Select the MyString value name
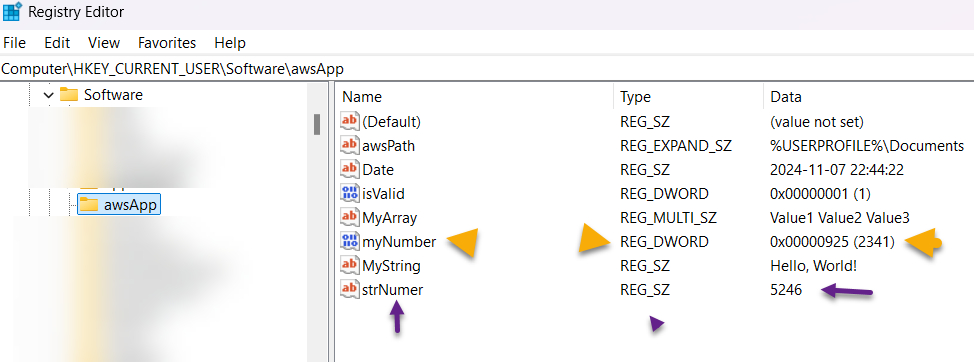This screenshot has width=974, height=362. 391,266
